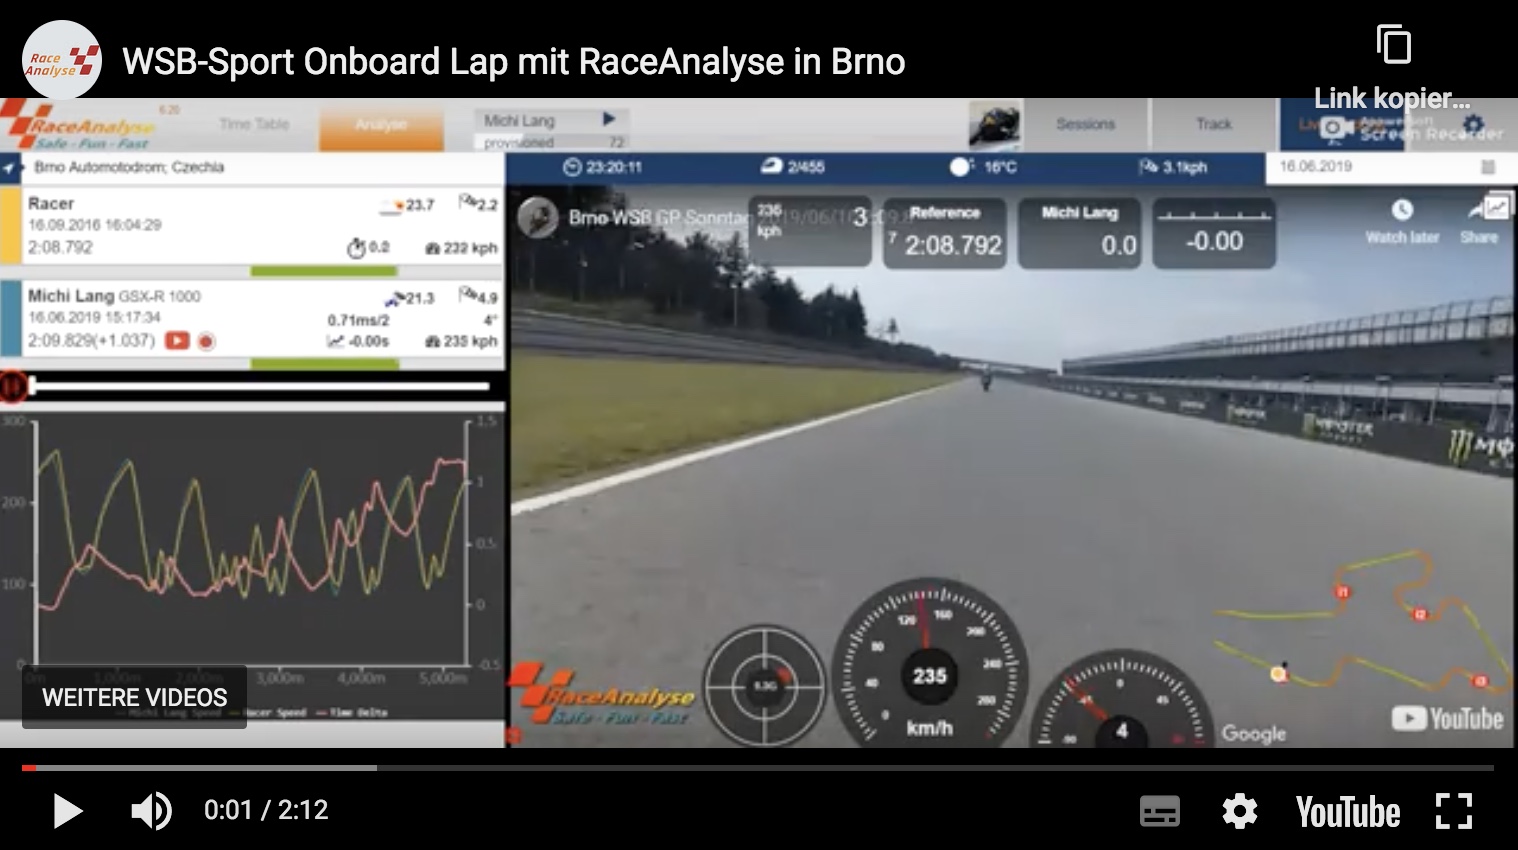Screen dimensions: 1518x850
Task: Click YouTube watermark in embedded video
Action: point(1447,718)
